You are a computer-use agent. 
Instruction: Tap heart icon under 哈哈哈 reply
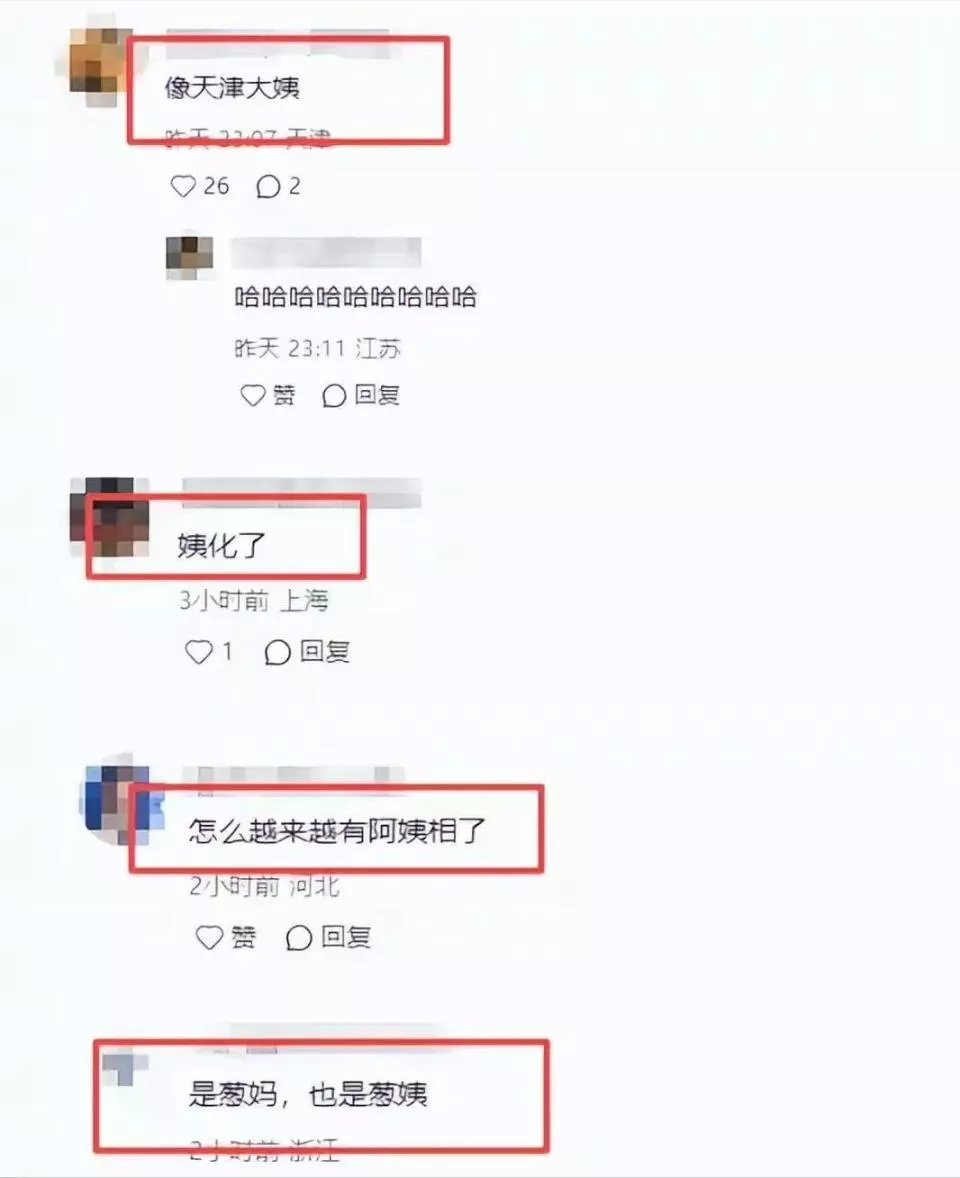253,395
